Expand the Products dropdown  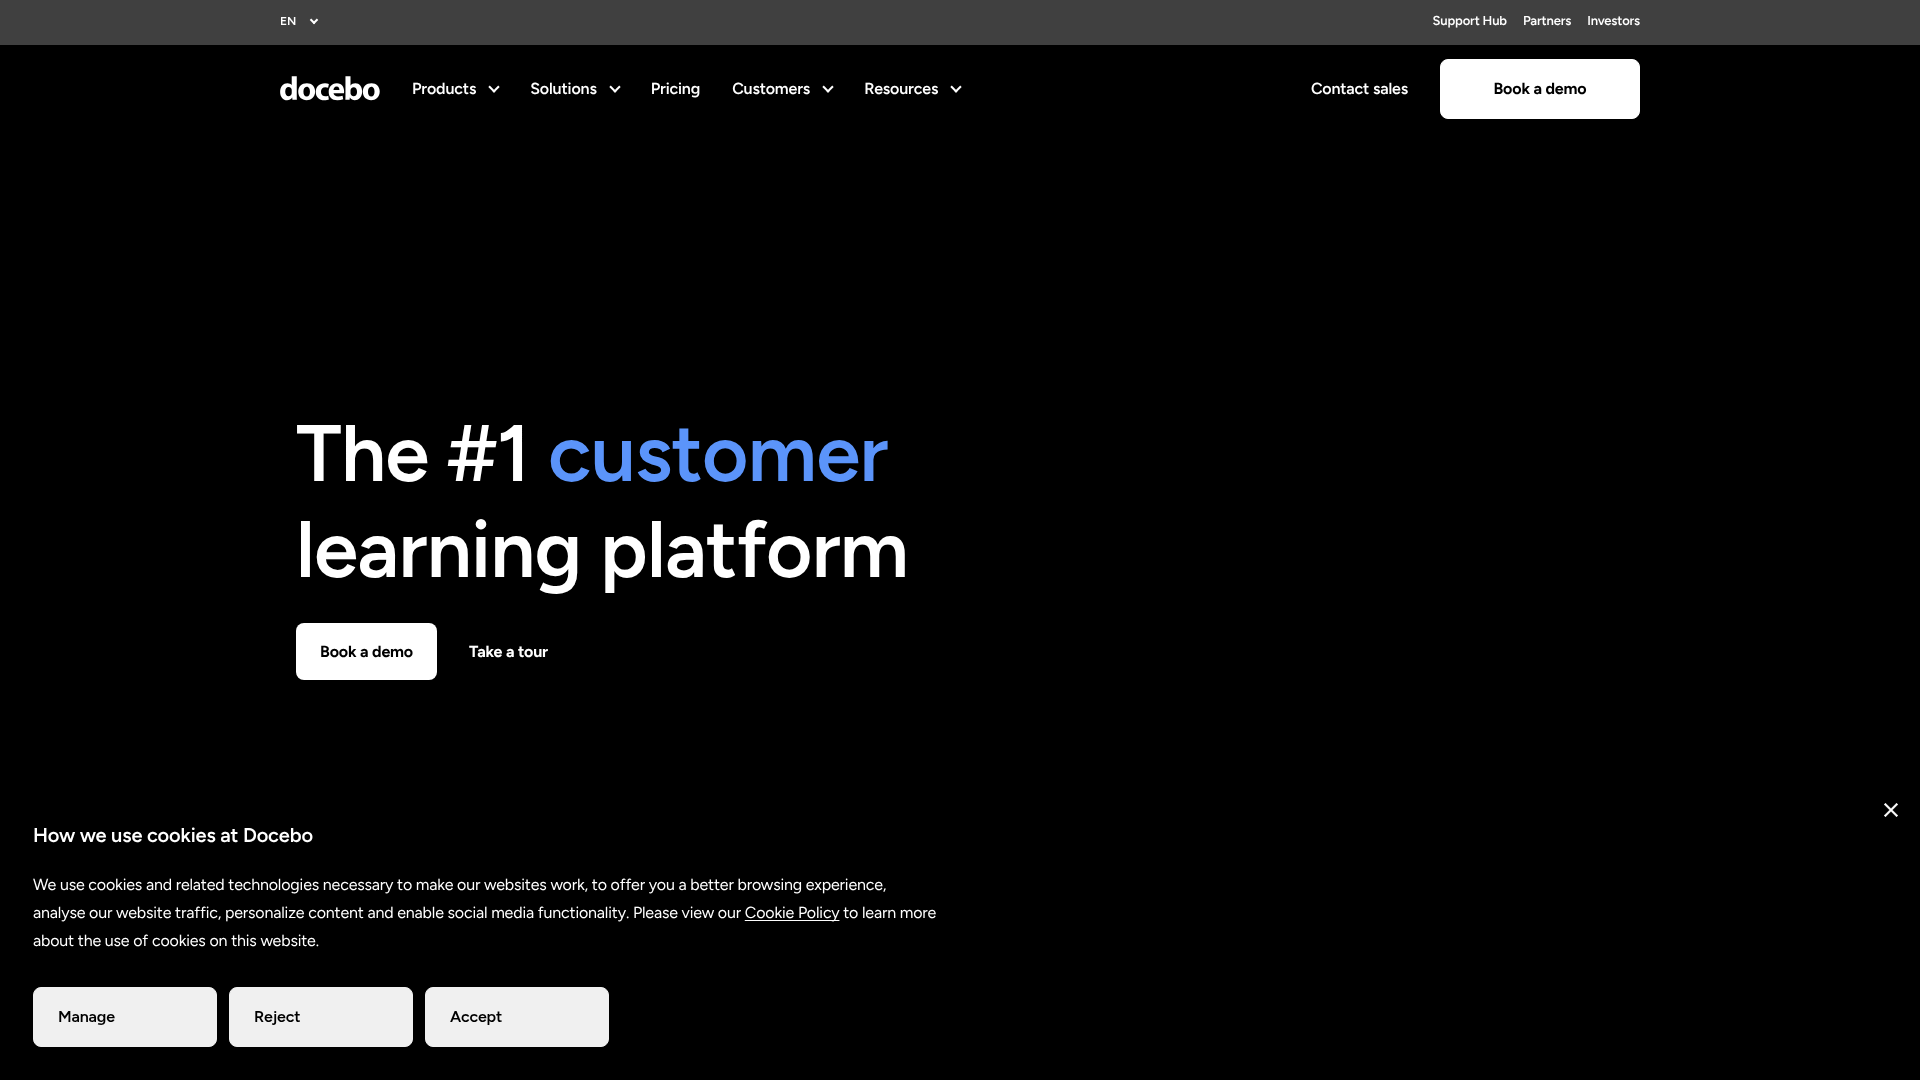pyautogui.click(x=455, y=89)
